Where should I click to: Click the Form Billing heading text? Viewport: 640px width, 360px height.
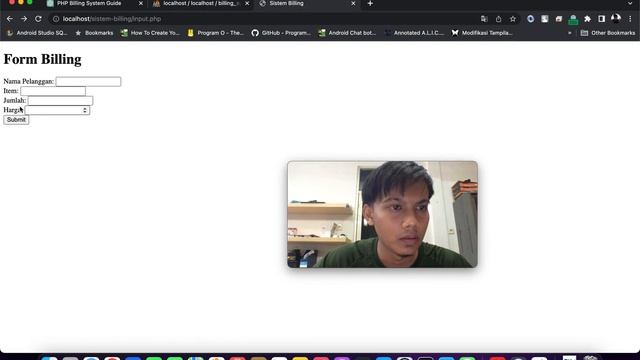pos(42,60)
